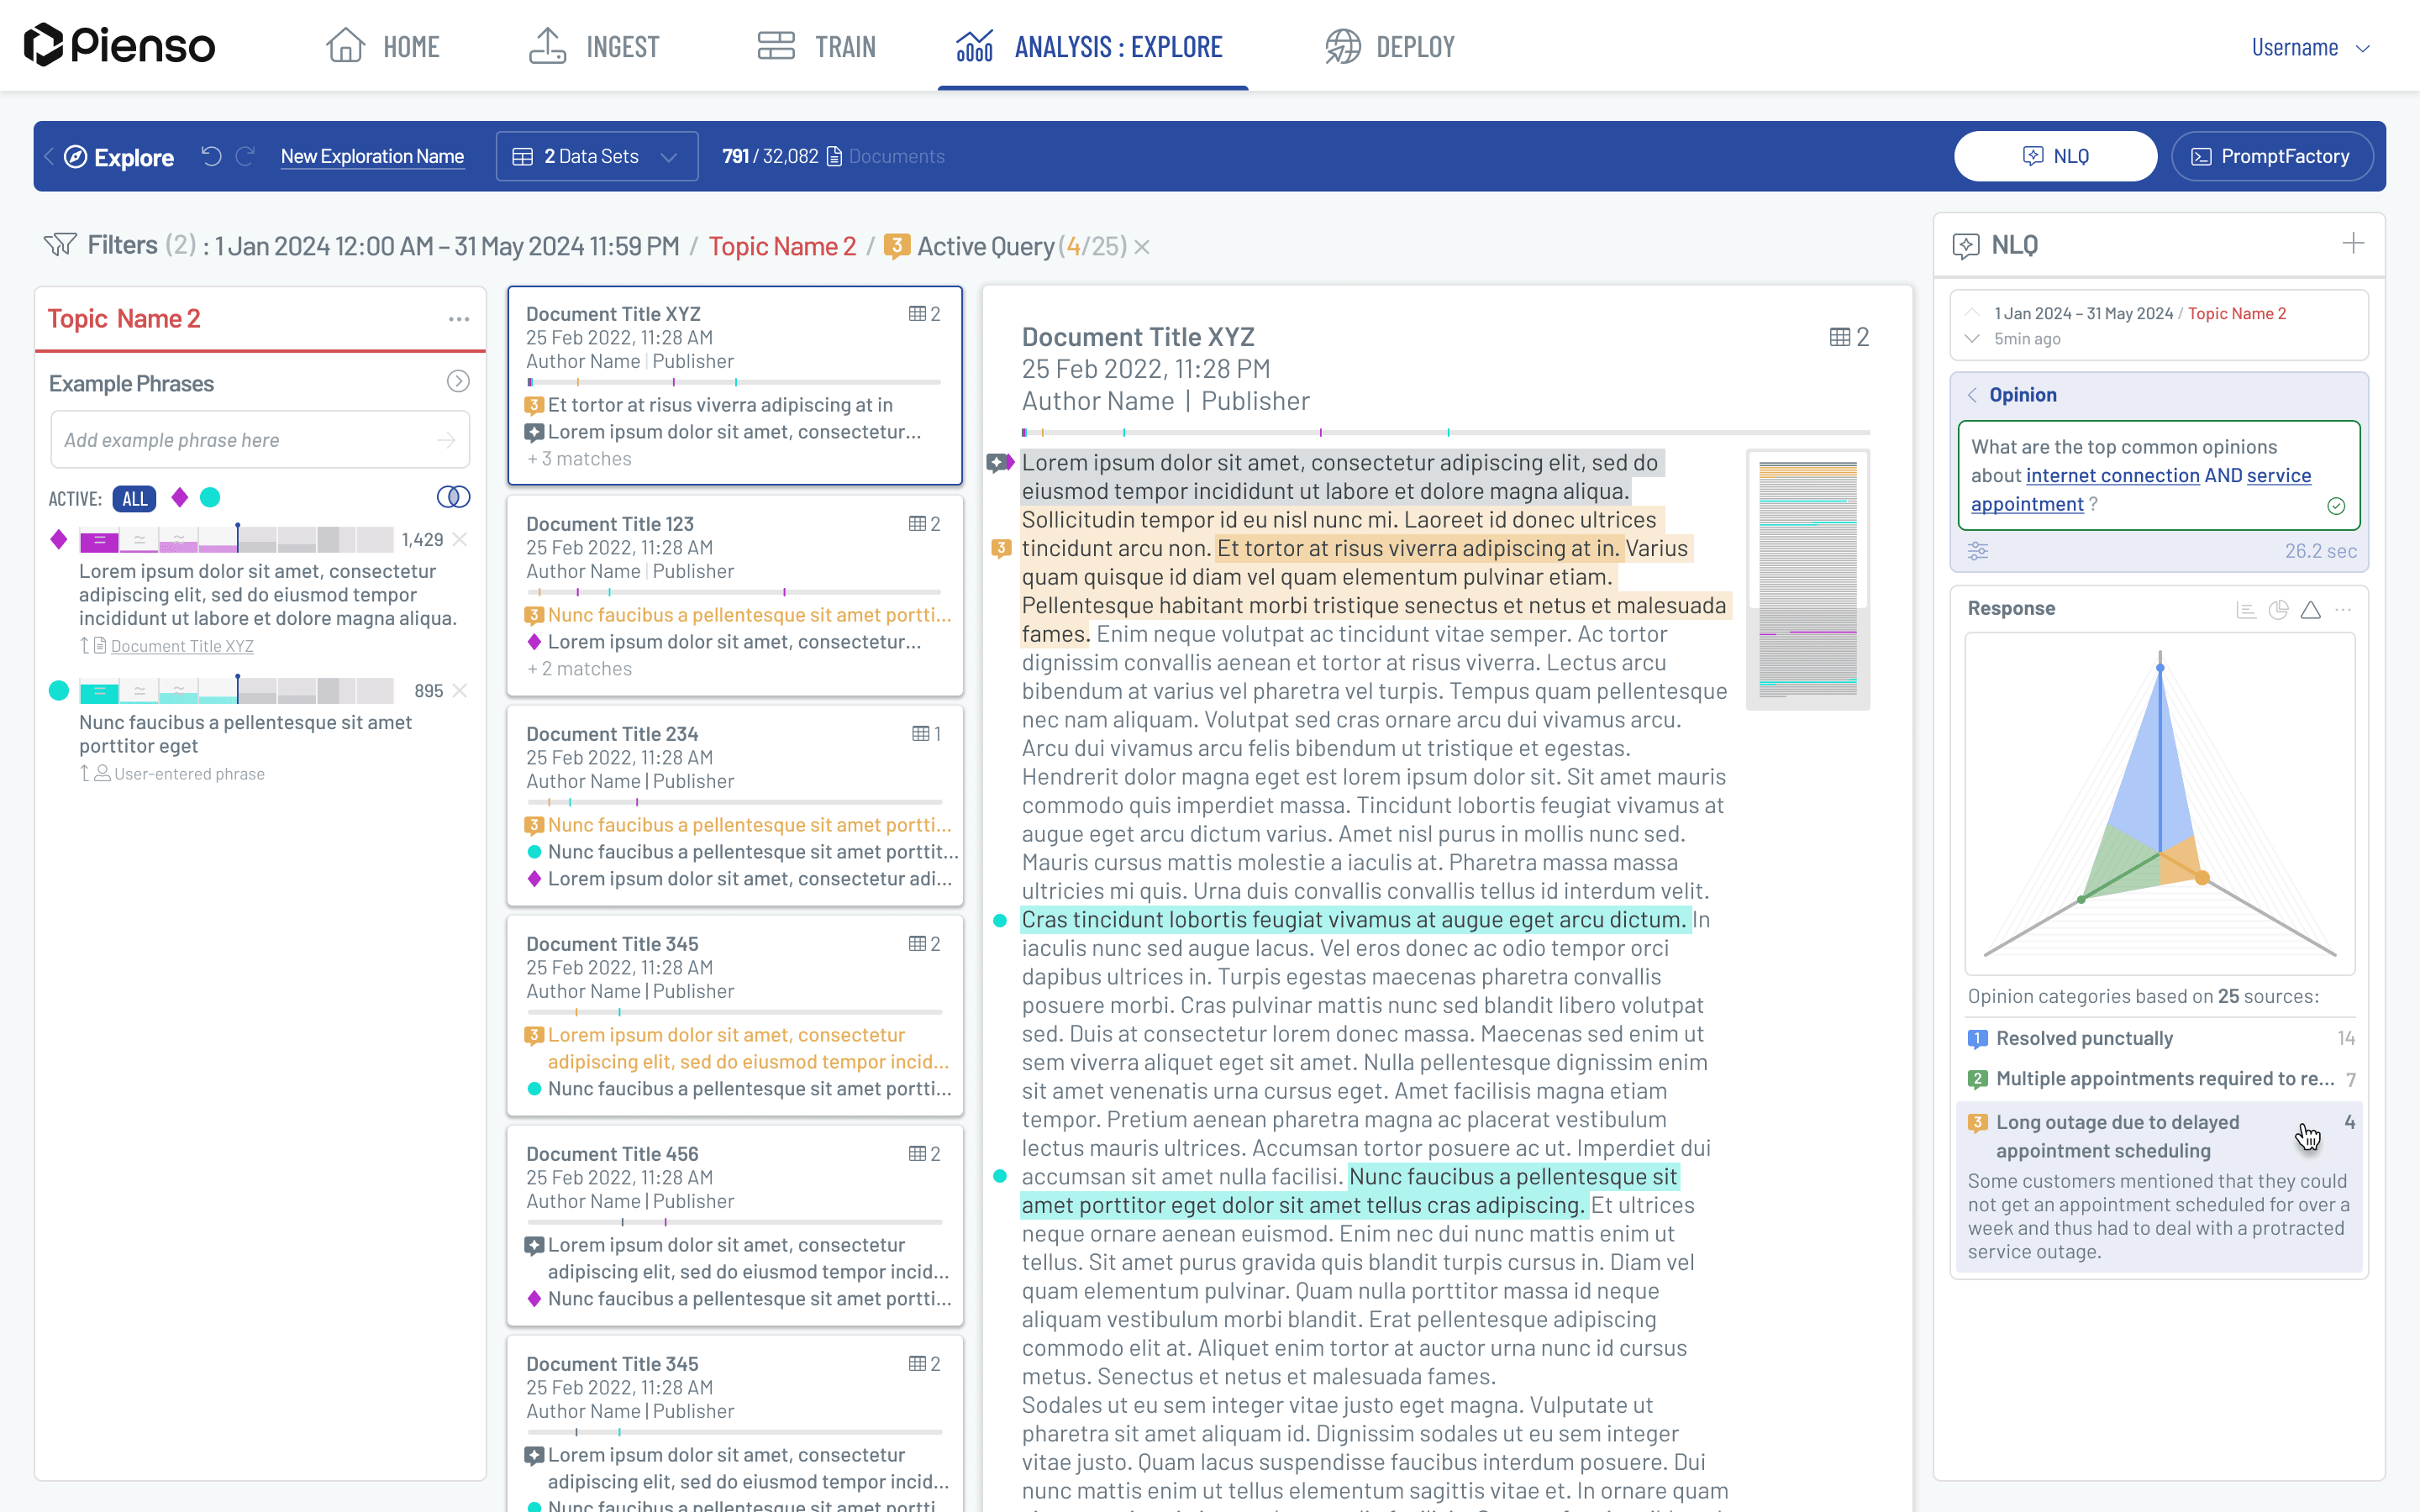Open the DEPLOY tab
The width and height of the screenshot is (2420, 1512).
(1390, 46)
